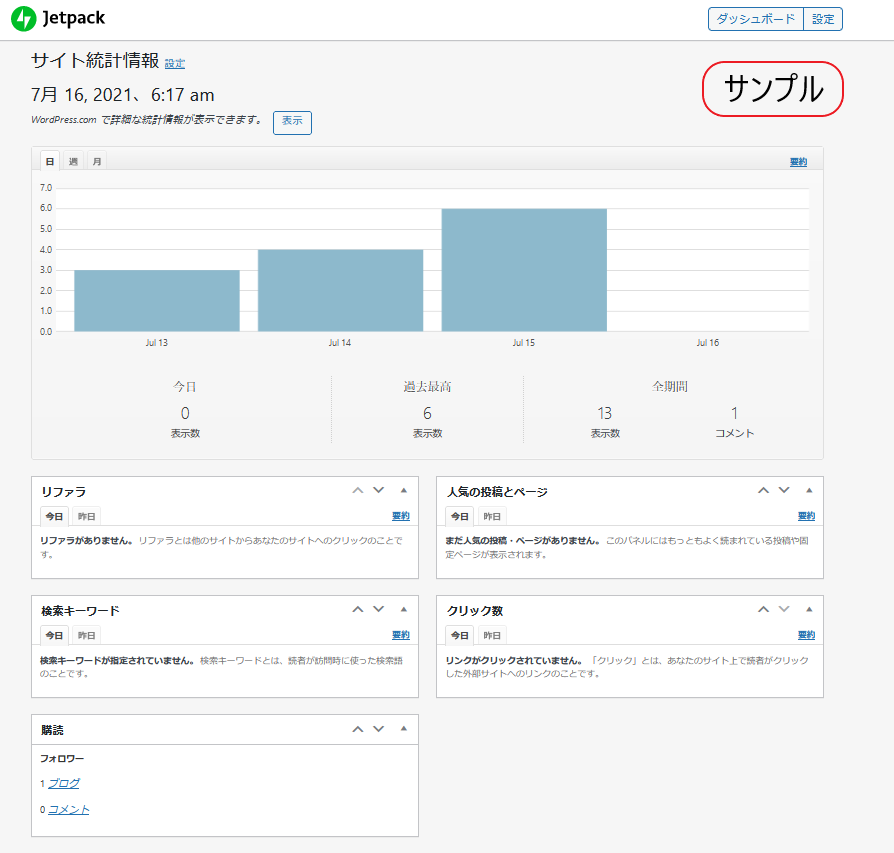Select 昨日 tab in 検索キーワード panel
Screen dimensions: 894x853
(x=86, y=636)
